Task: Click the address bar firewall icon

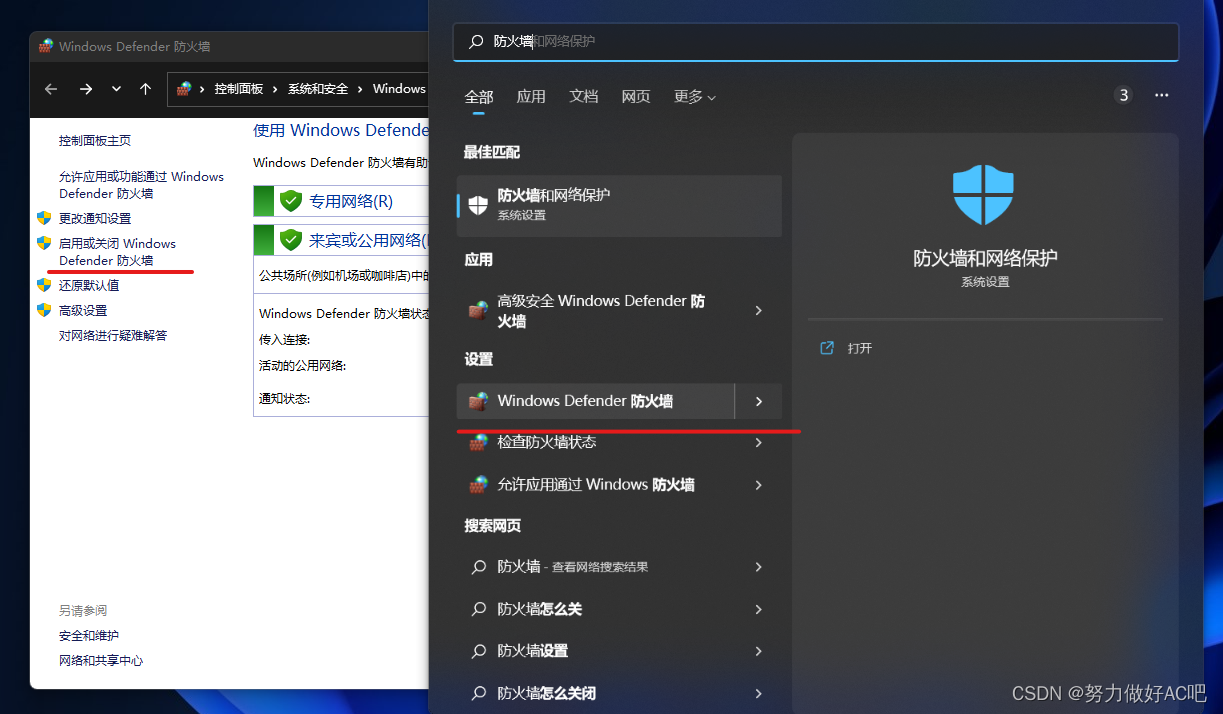Action: click(x=183, y=89)
